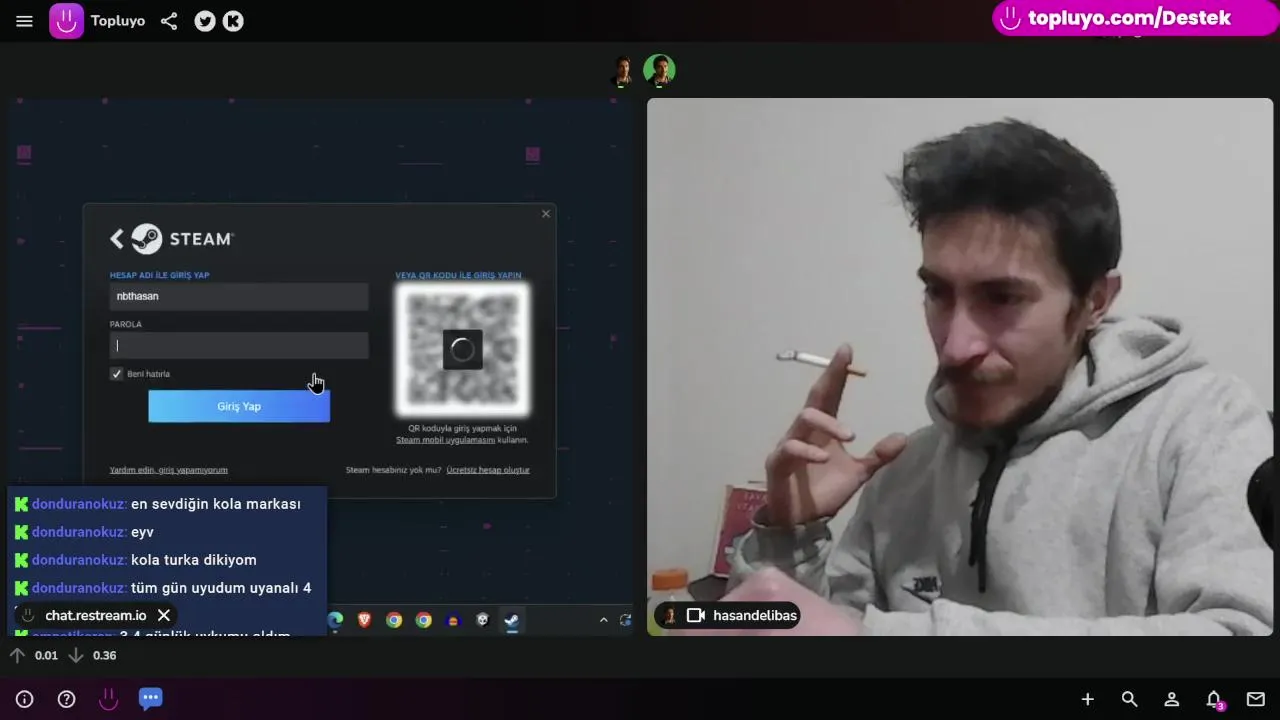Click the Steam back arrow
The height and width of the screenshot is (720, 1280).
(x=117, y=239)
